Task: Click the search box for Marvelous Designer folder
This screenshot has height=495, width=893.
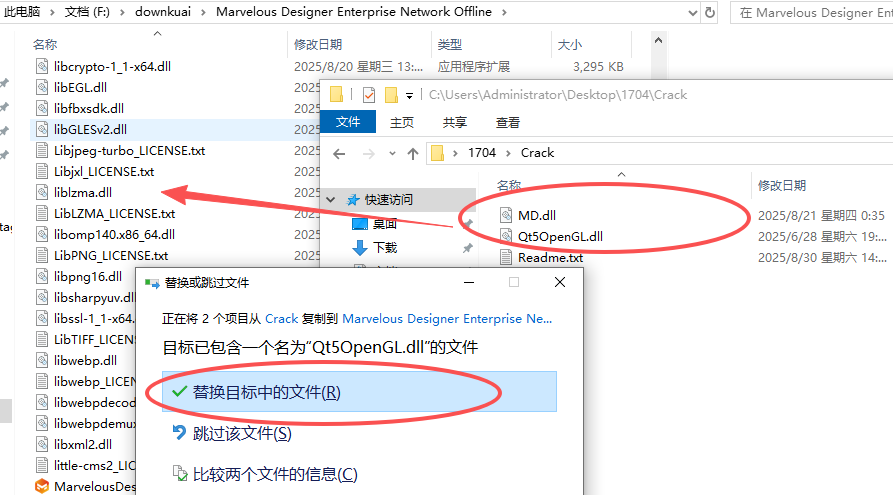Action: point(814,13)
